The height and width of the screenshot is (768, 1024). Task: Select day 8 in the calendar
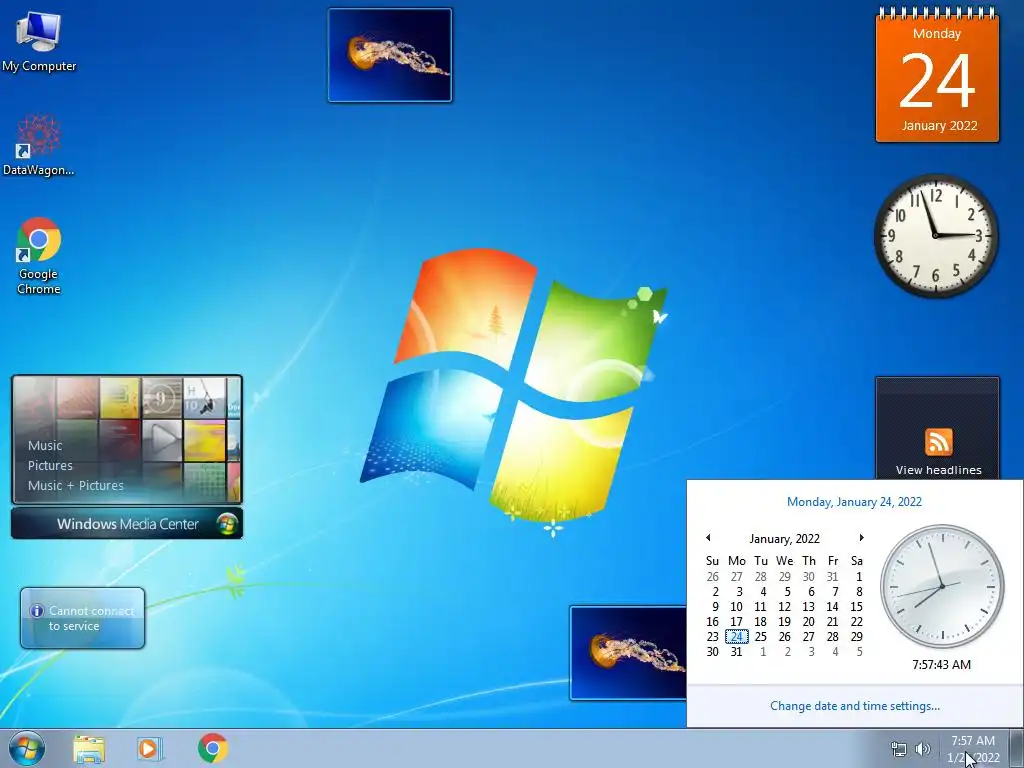[x=859, y=592]
